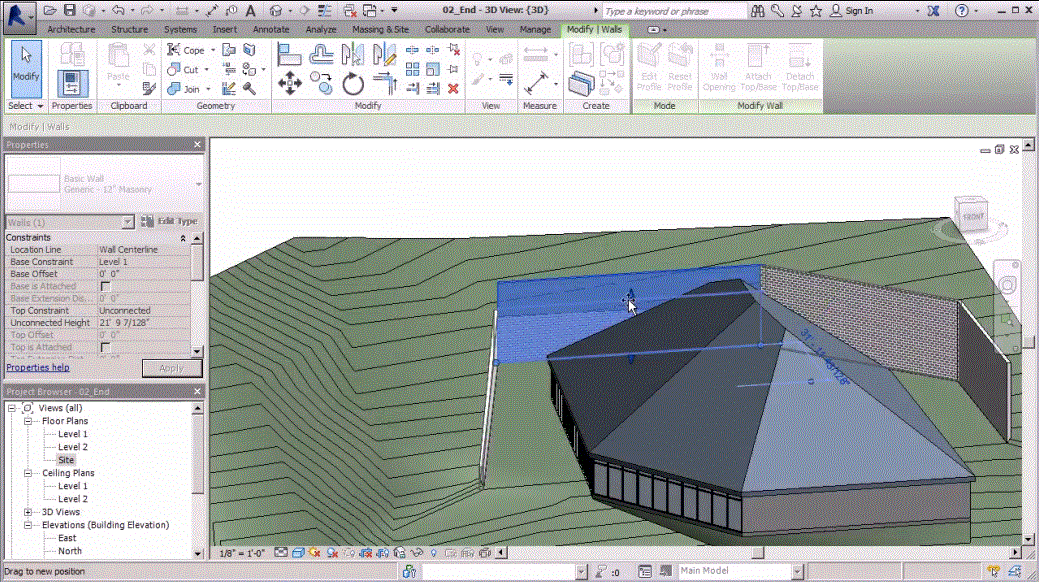Select the Site floor plan
1039x582 pixels.
pyautogui.click(x=66, y=460)
